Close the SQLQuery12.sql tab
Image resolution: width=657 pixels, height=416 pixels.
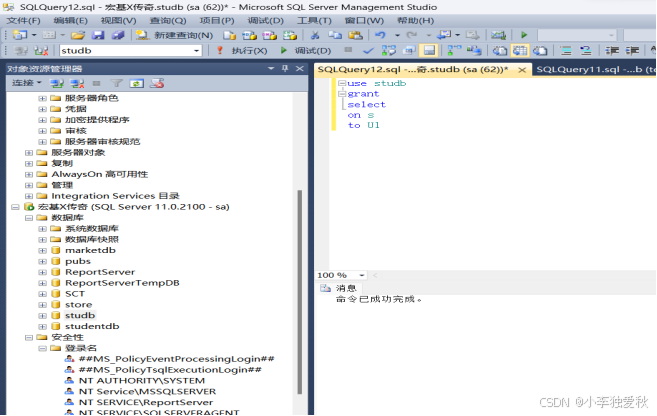pos(522,70)
